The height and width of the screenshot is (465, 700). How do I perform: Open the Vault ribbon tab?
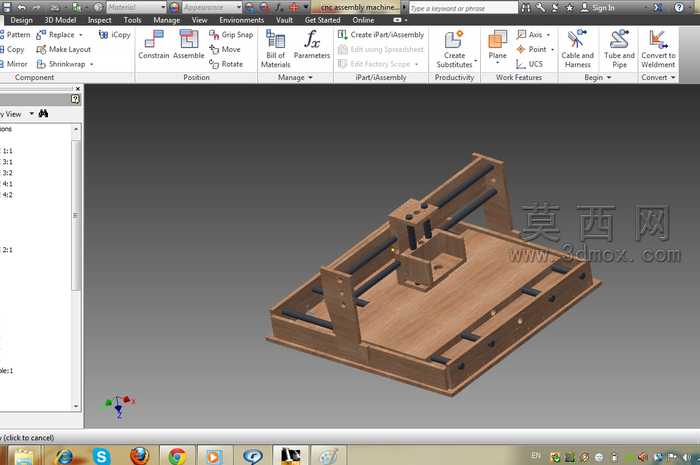point(284,20)
